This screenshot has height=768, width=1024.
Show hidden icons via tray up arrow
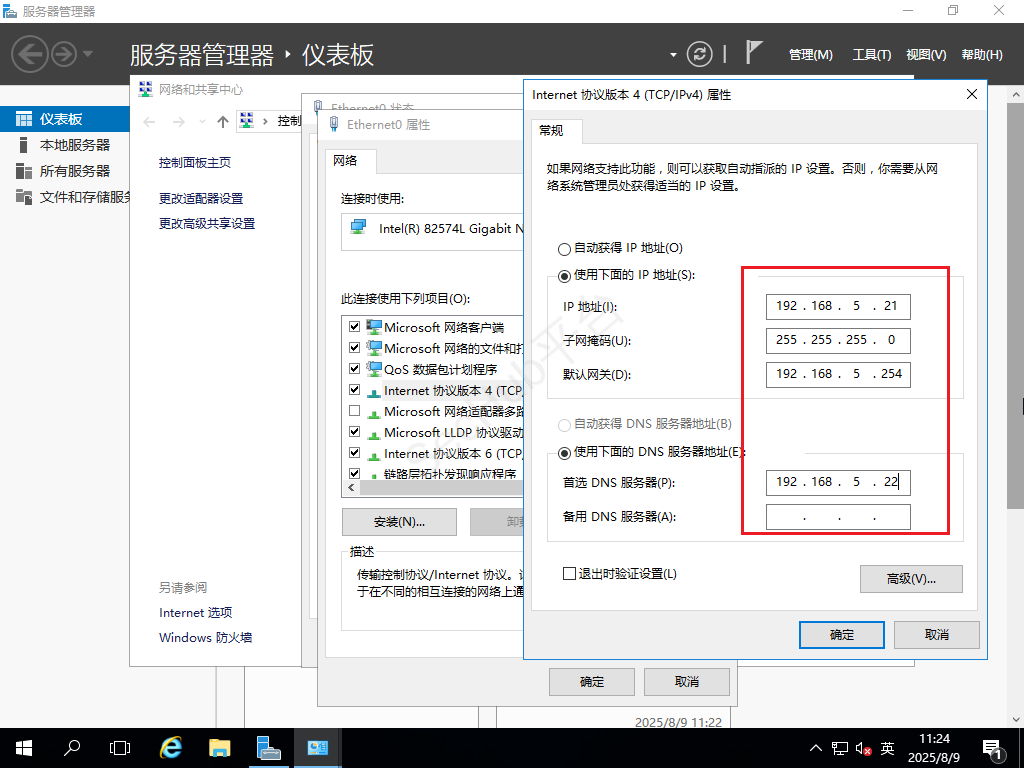[x=816, y=747]
